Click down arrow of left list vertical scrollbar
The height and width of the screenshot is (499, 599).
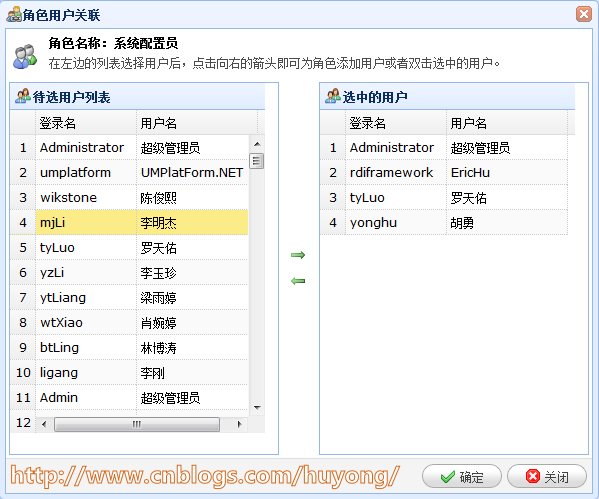(x=257, y=408)
